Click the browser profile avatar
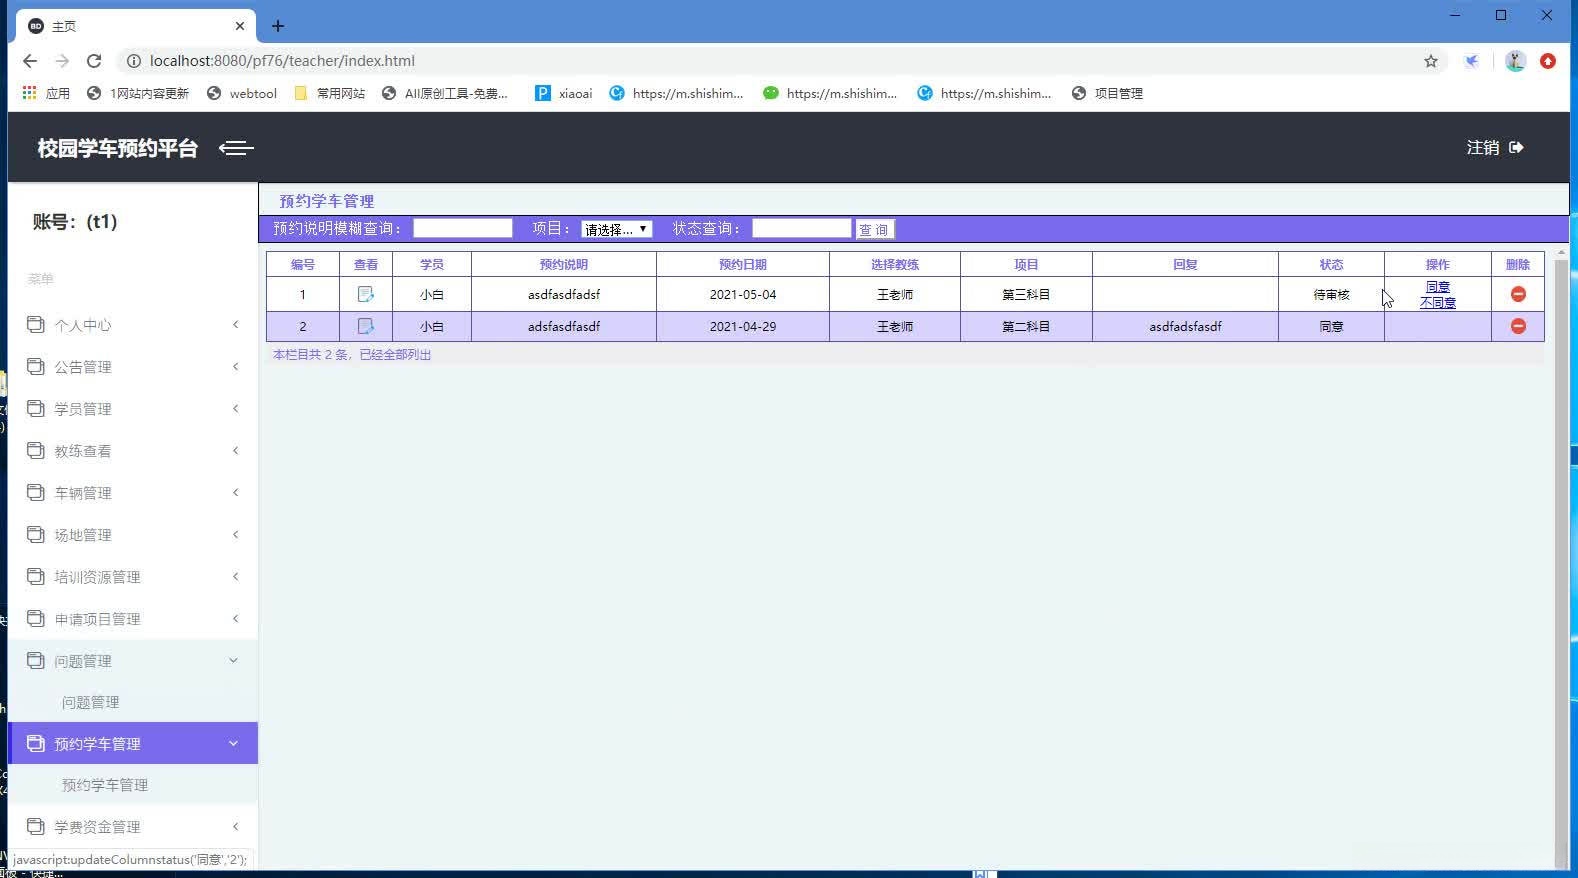The width and height of the screenshot is (1578, 878). (1515, 61)
